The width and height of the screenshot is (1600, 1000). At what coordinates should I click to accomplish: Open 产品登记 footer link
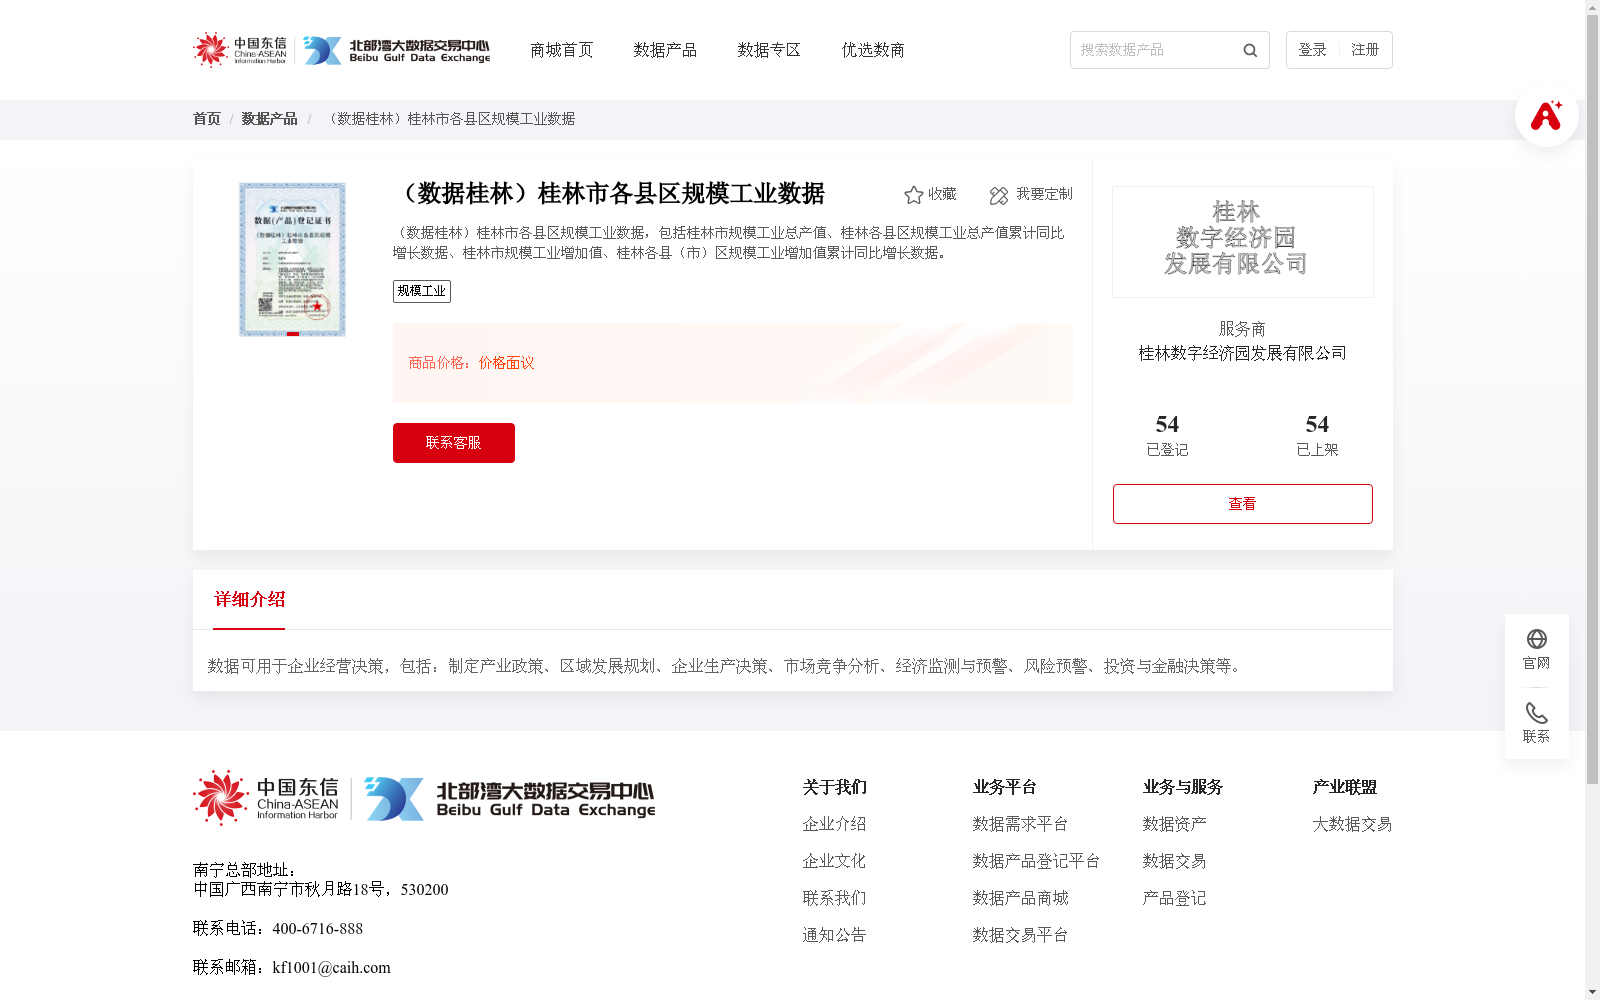point(1174,898)
